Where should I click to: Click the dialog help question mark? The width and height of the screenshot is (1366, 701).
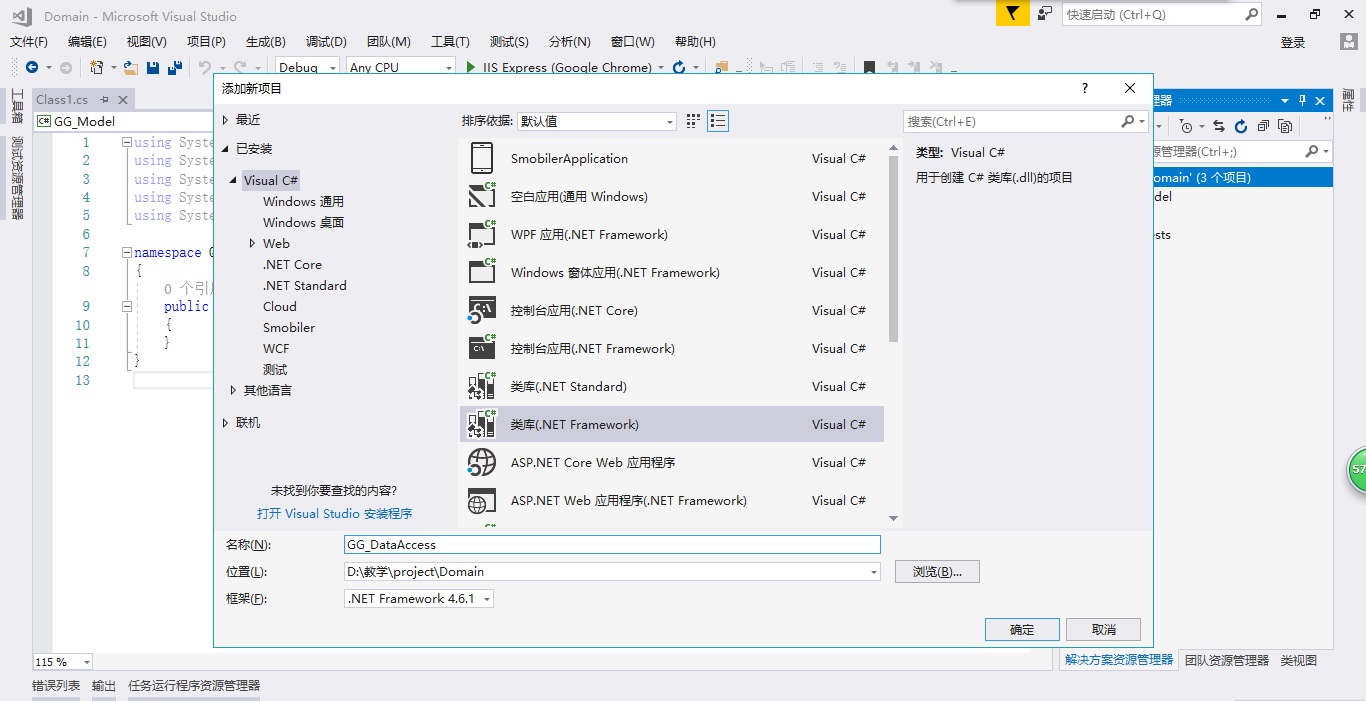(x=1085, y=88)
